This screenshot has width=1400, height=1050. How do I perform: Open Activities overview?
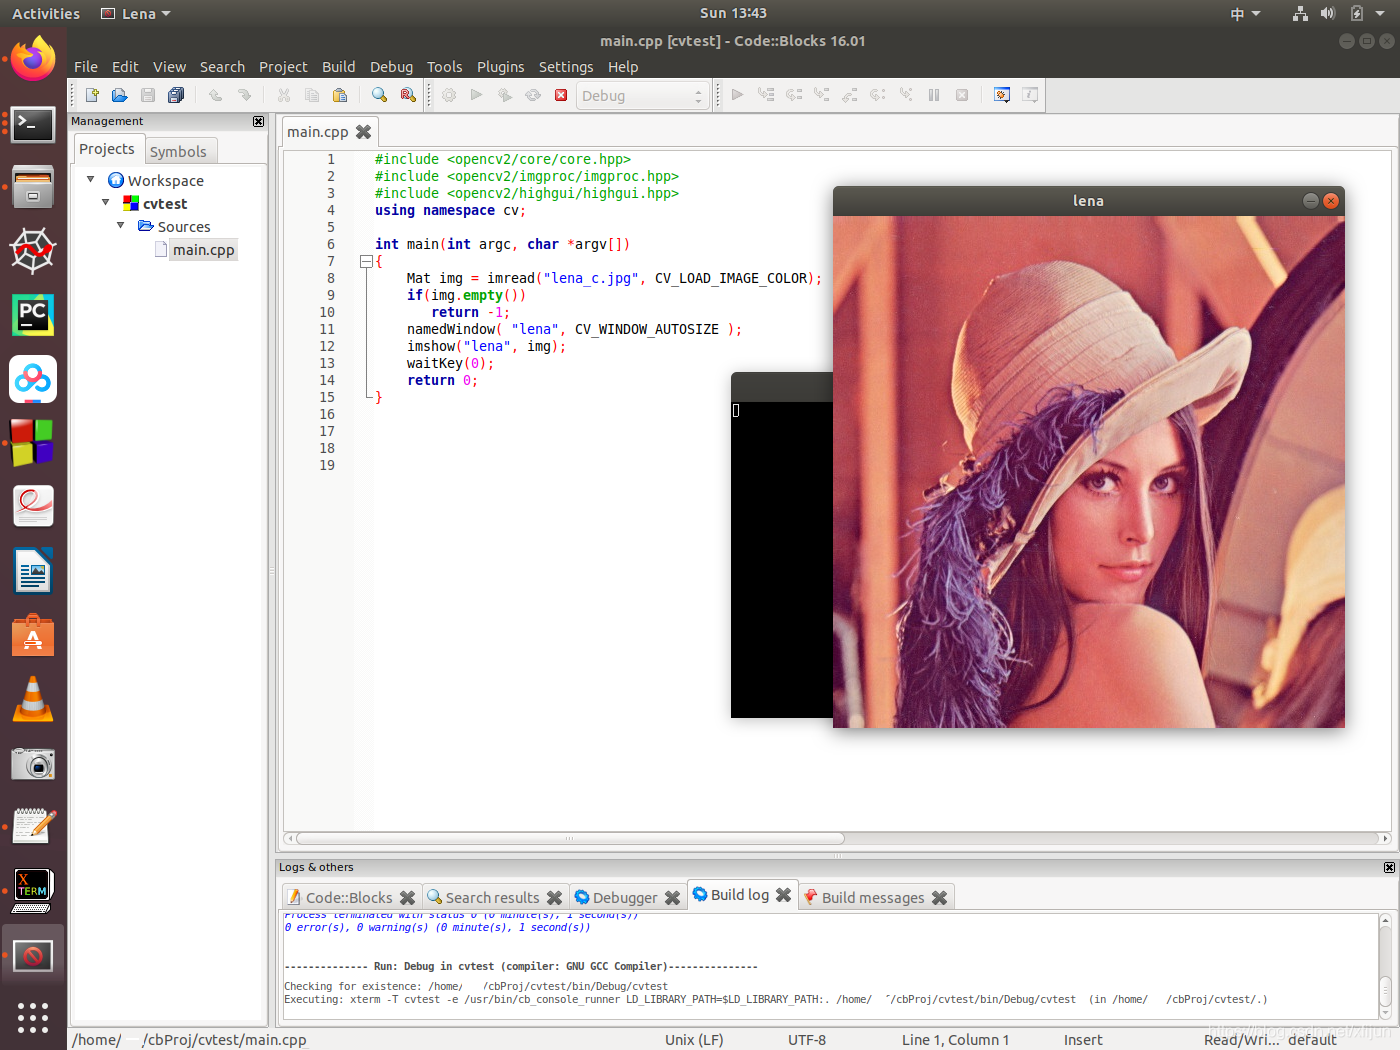tap(46, 14)
